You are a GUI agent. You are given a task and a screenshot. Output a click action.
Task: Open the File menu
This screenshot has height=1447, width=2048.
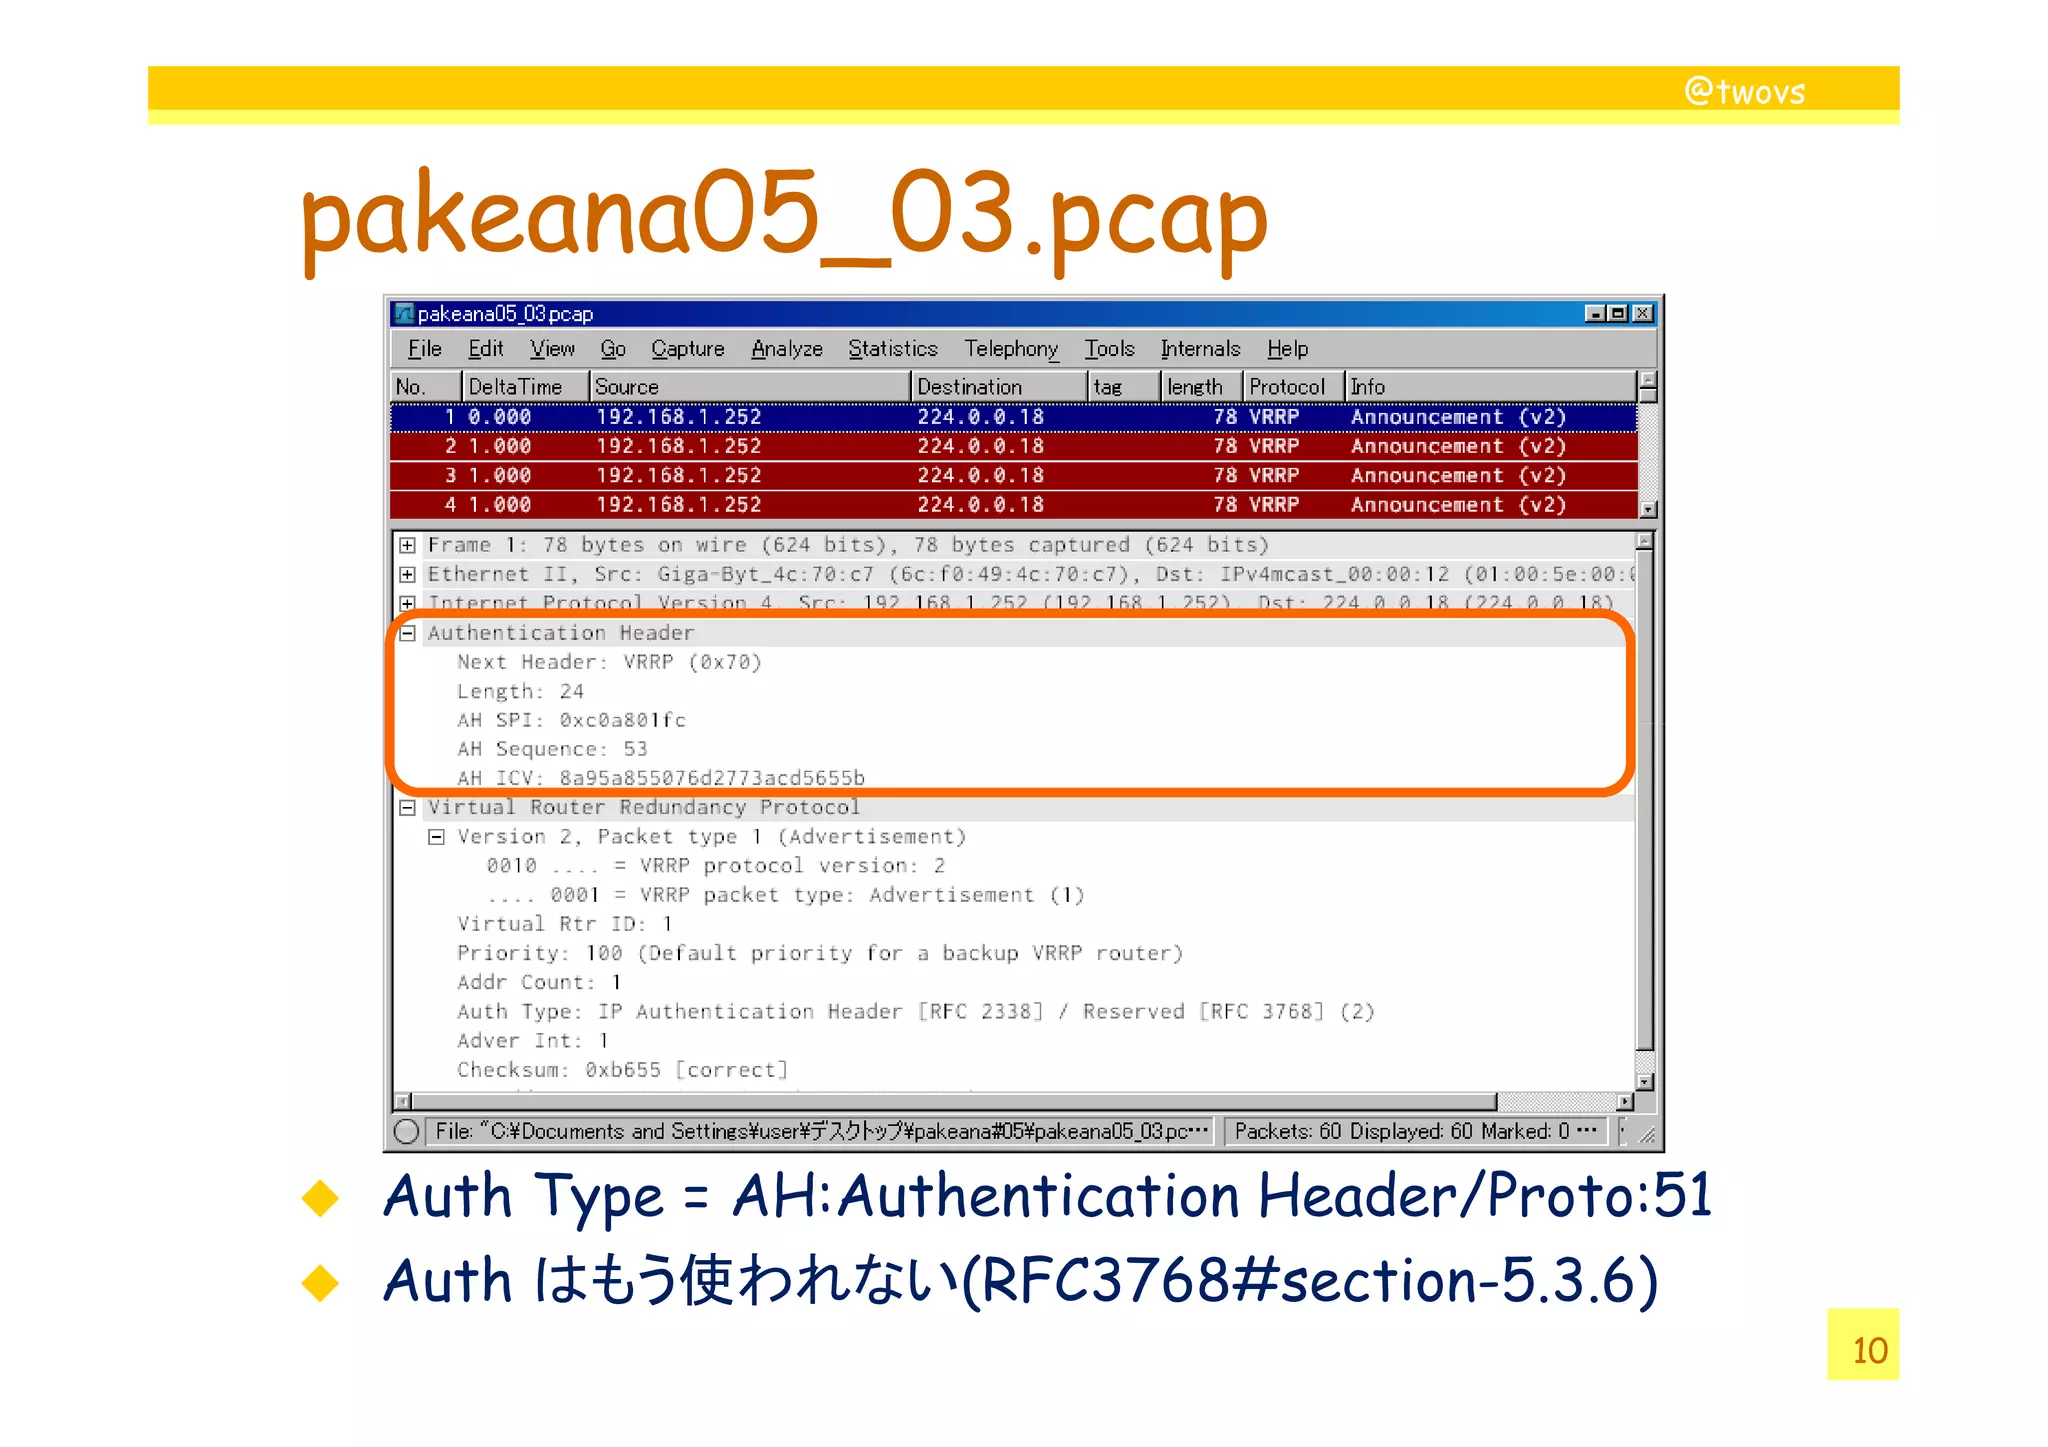point(424,349)
